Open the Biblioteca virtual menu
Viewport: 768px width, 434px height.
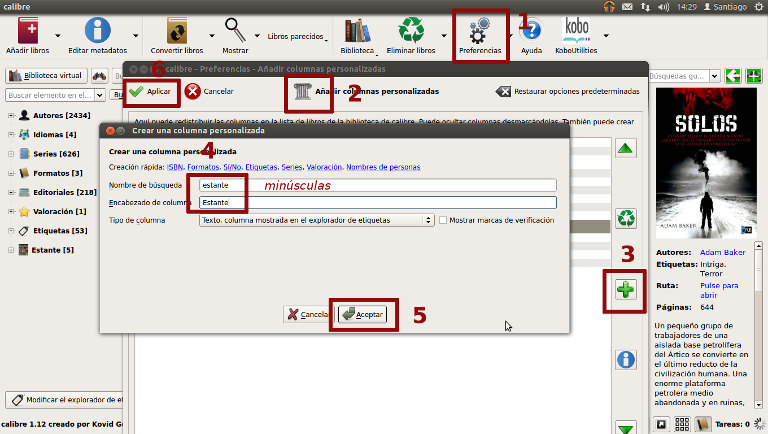pos(46,75)
